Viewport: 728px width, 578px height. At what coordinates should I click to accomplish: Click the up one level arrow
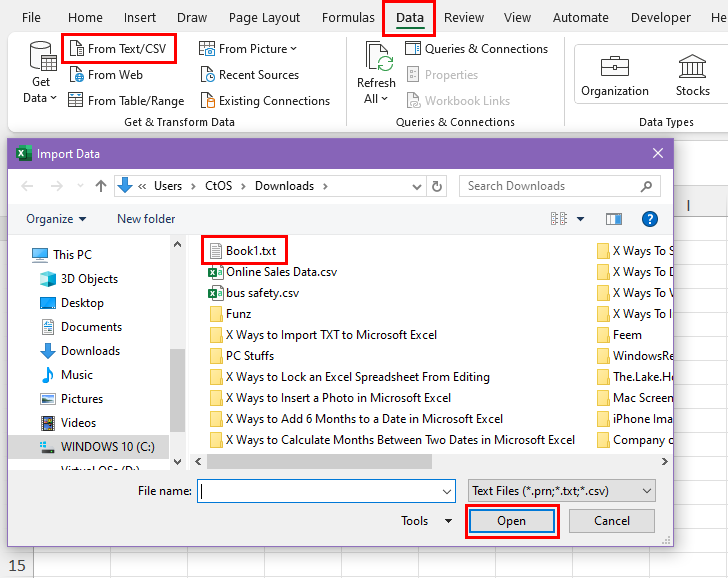point(101,186)
